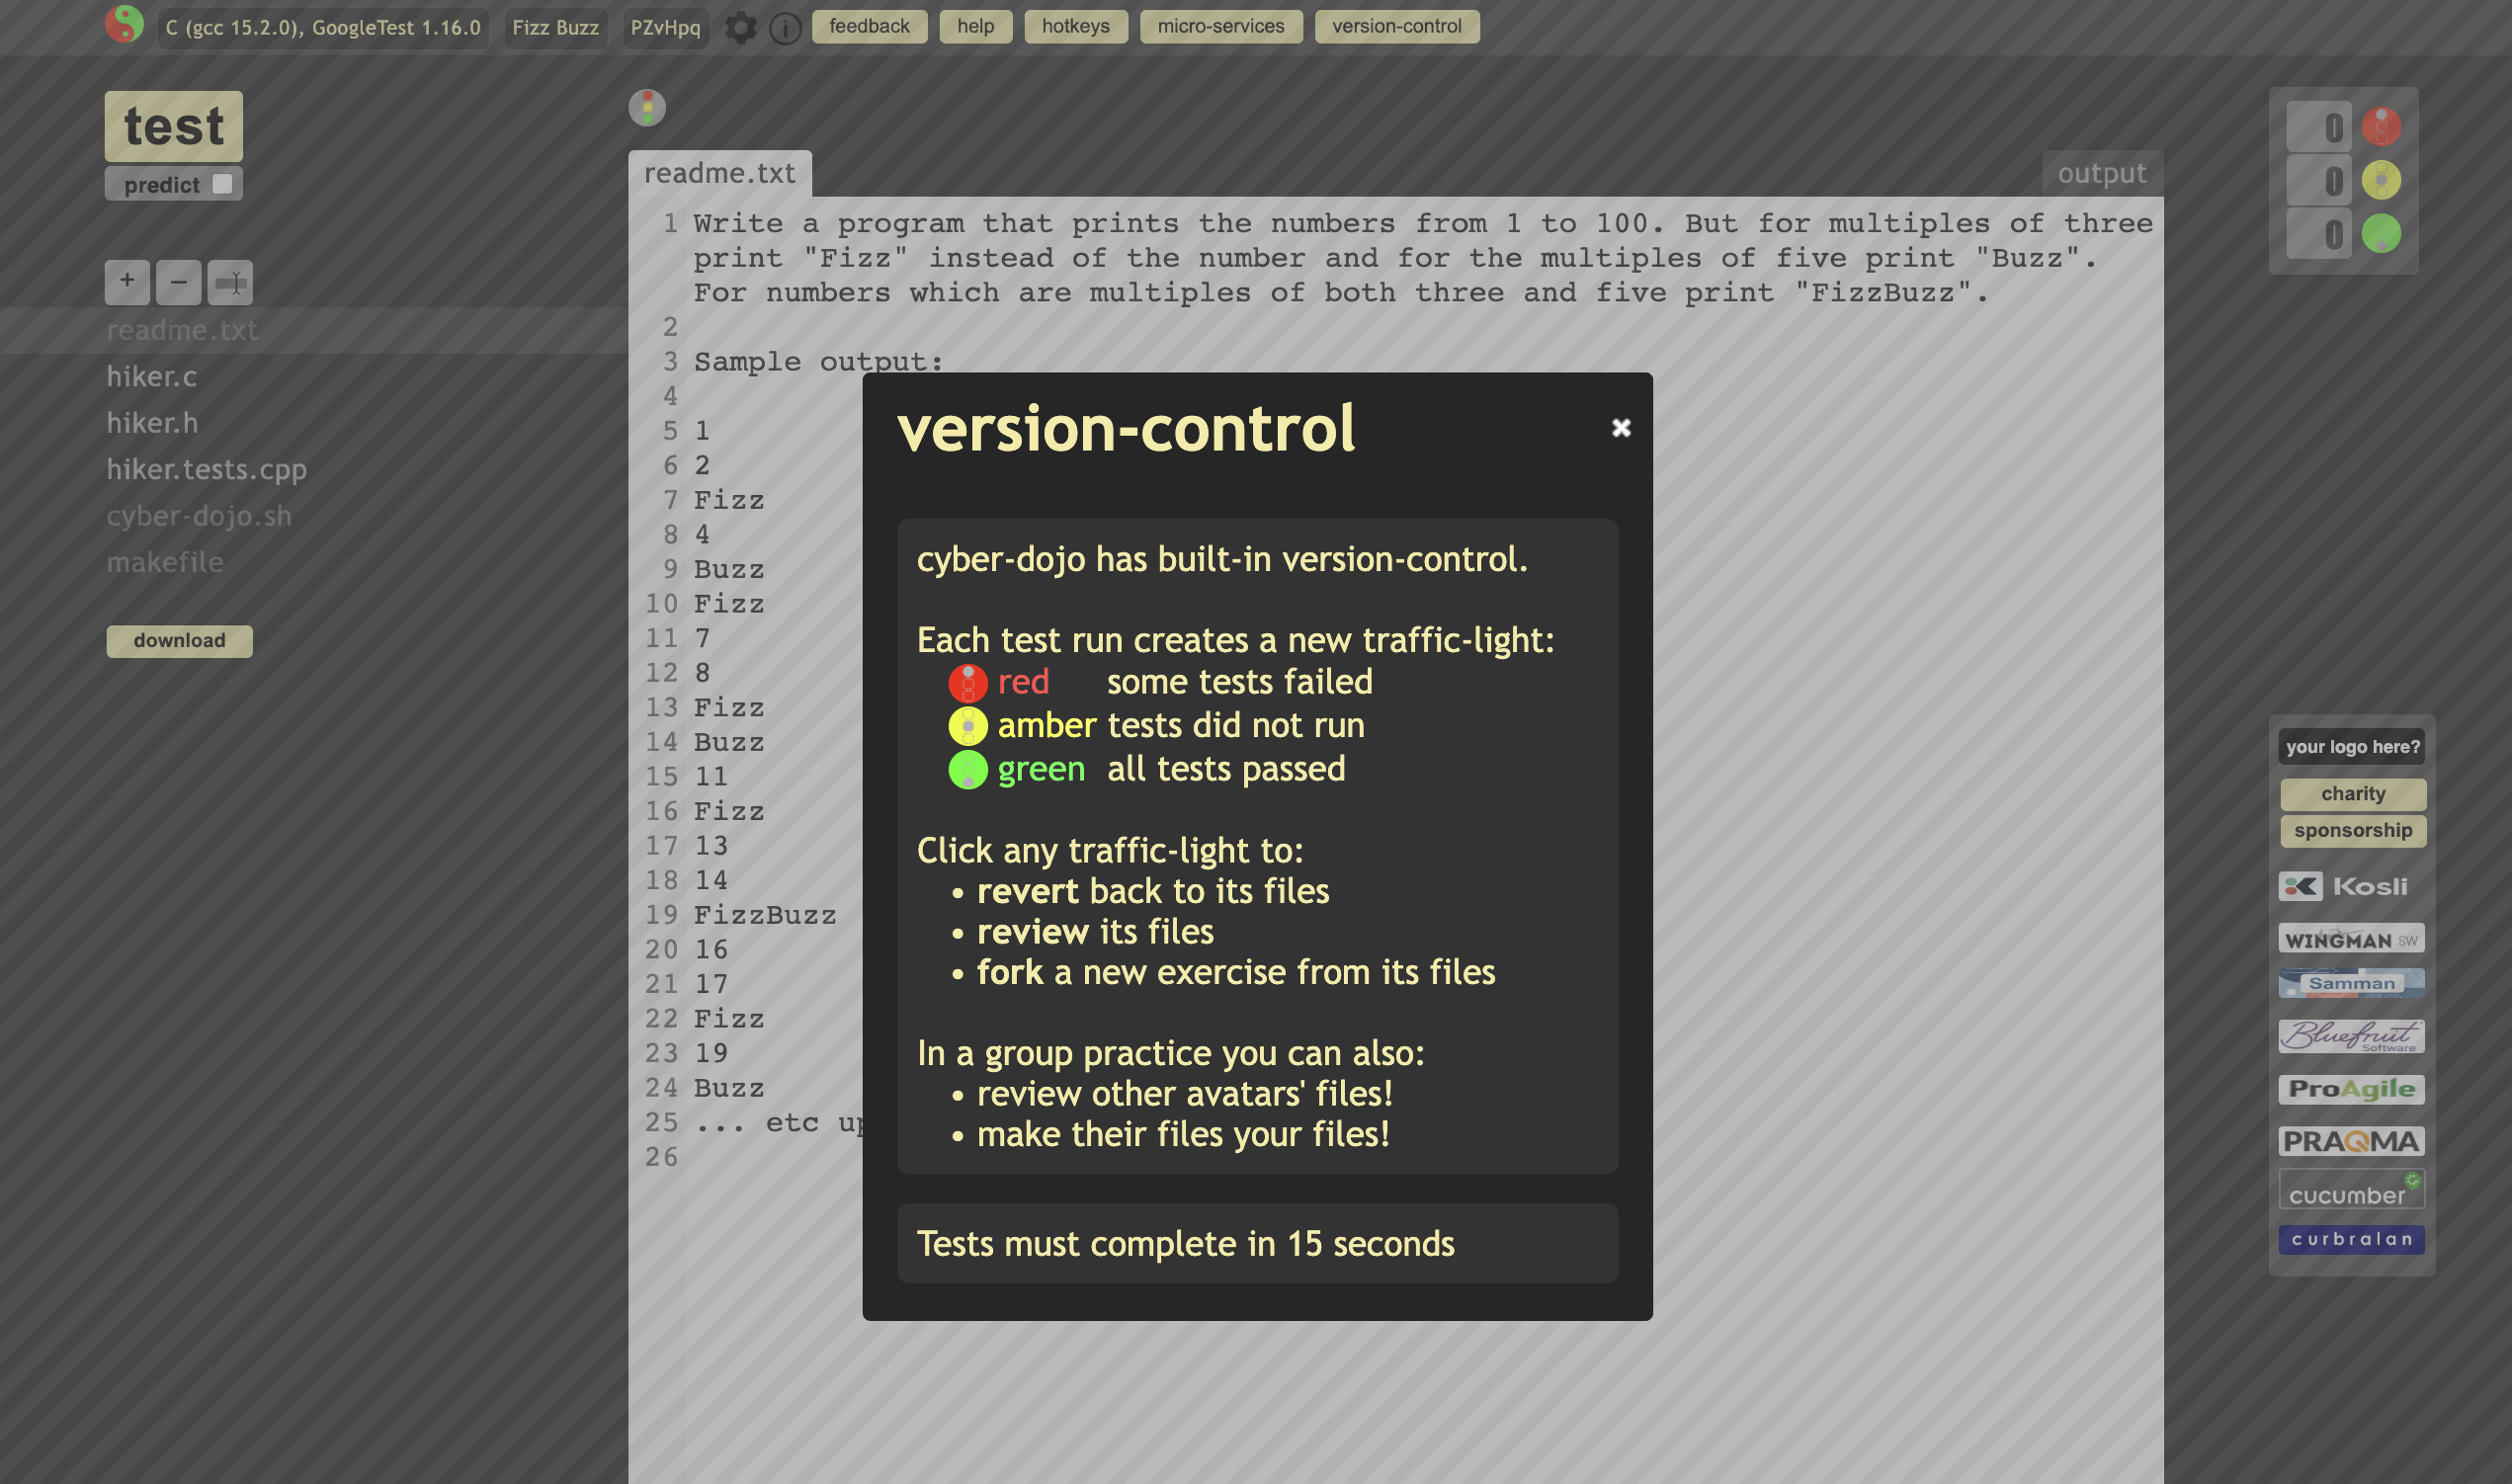Open hiker.c file
Image resolution: width=2512 pixels, height=1484 pixels.
pos(151,376)
